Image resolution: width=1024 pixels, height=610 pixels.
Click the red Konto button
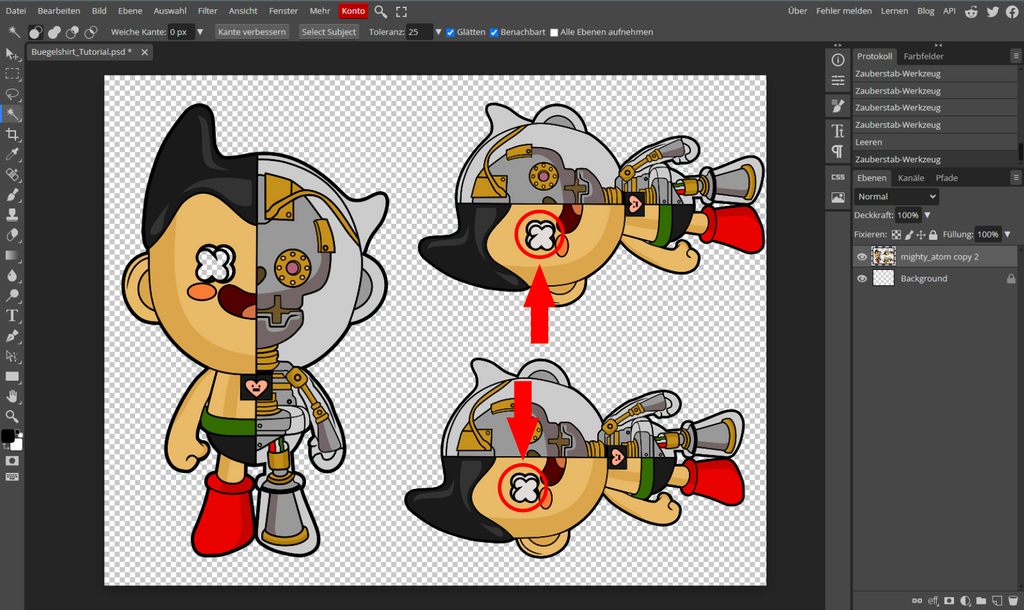(353, 11)
